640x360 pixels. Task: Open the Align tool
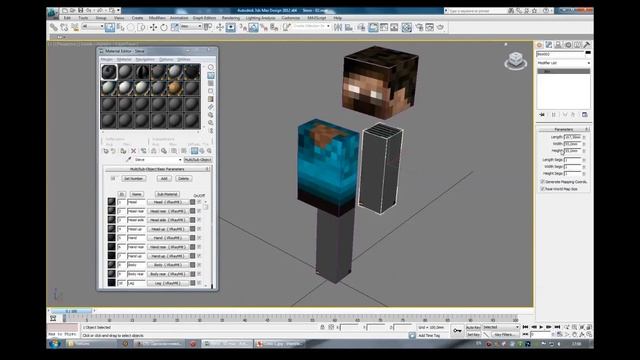349,27
